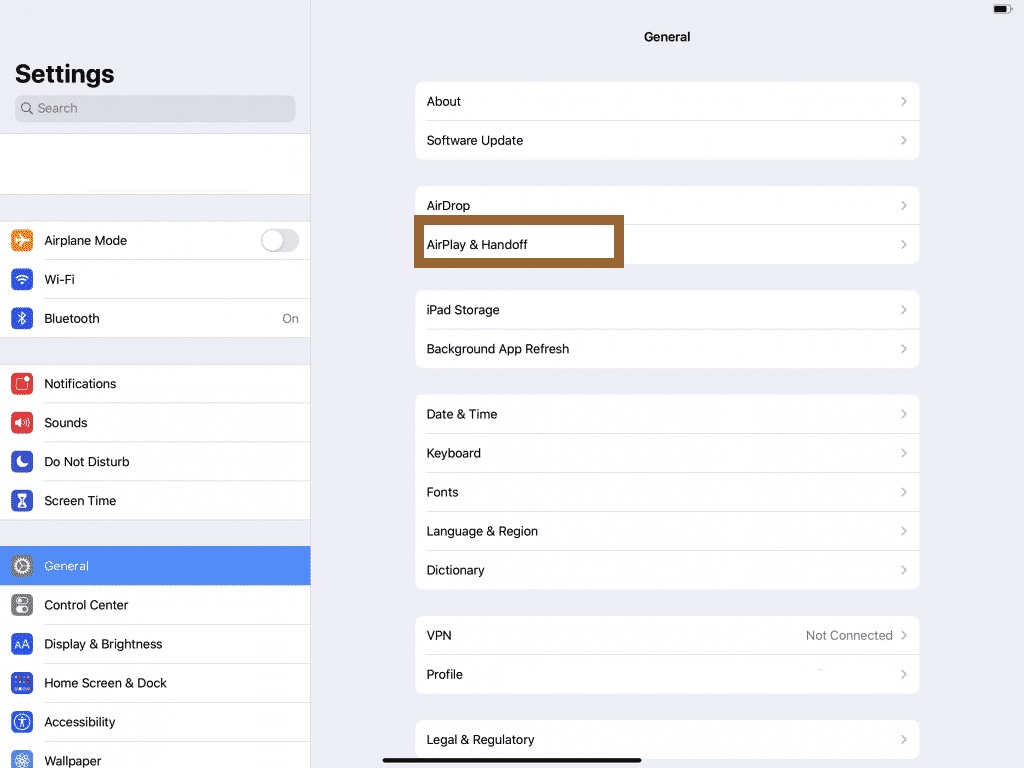Screen dimensions: 1024x768
Task: Select Home Screen & Dock in sidebar
Action: pyautogui.click(x=105, y=683)
